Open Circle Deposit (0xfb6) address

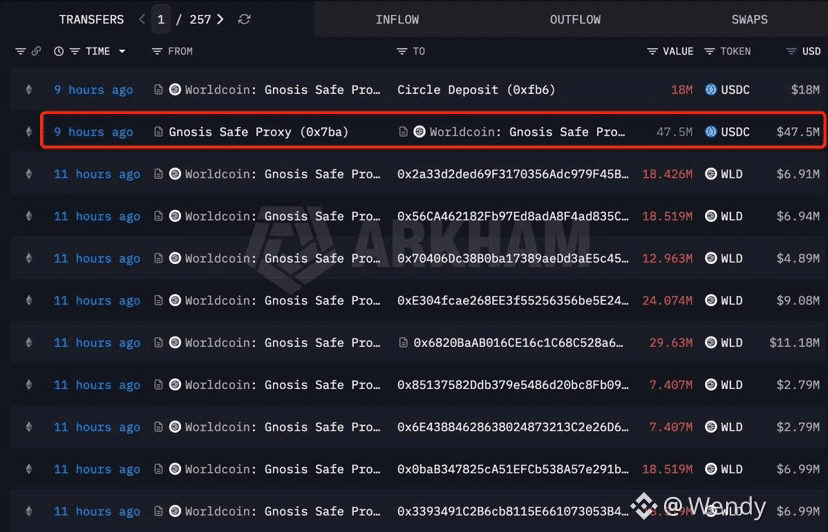click(x=476, y=90)
